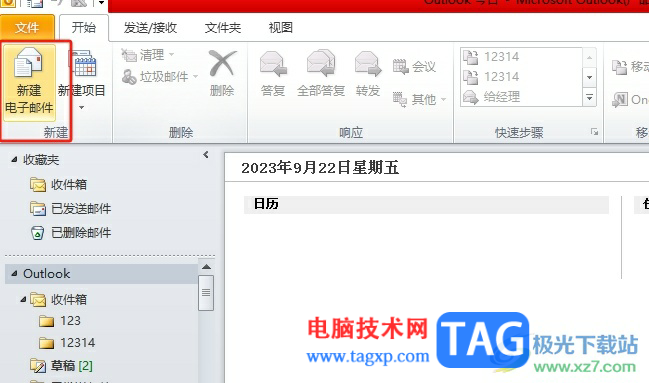Switch to the 文件夹 folder tab
This screenshot has width=649, height=383.
point(223,28)
